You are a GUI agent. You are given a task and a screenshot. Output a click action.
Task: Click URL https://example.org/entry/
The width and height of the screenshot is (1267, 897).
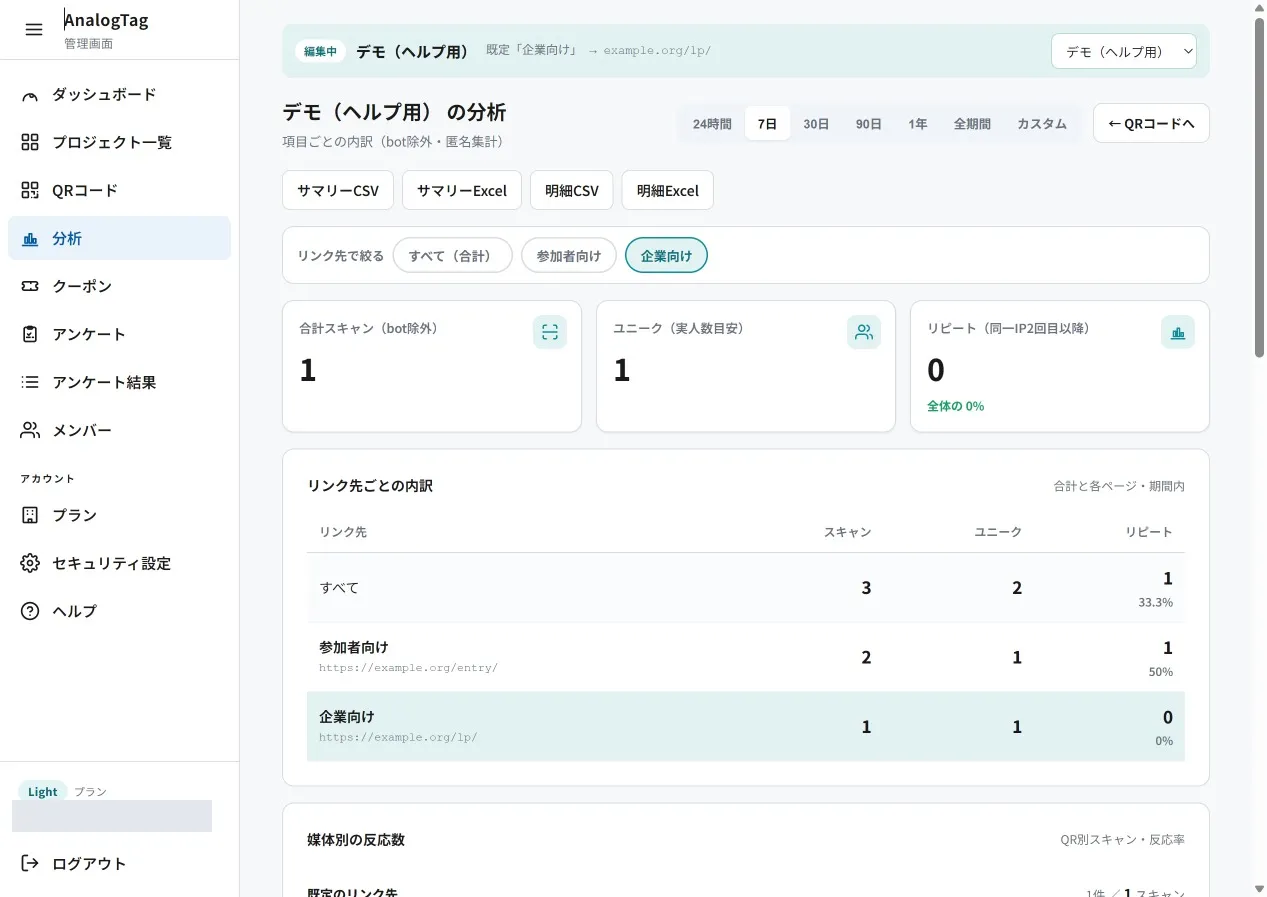[x=408, y=668]
